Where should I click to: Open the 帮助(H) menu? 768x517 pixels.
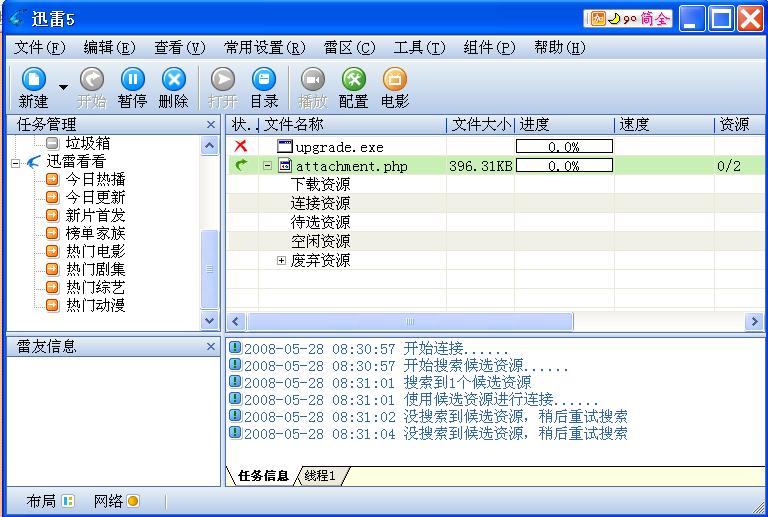[x=559, y=47]
